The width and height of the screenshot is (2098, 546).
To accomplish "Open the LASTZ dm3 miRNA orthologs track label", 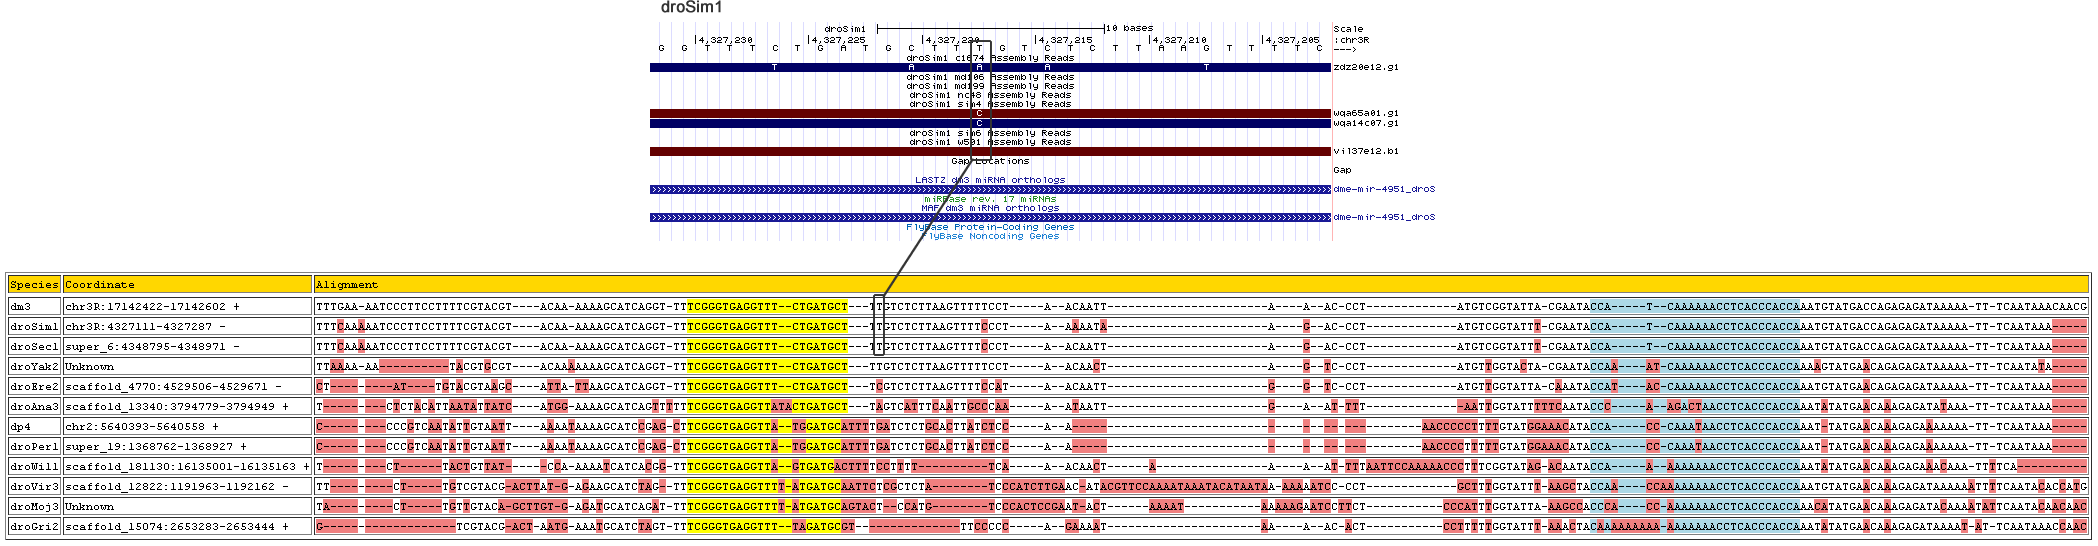I will [990, 180].
